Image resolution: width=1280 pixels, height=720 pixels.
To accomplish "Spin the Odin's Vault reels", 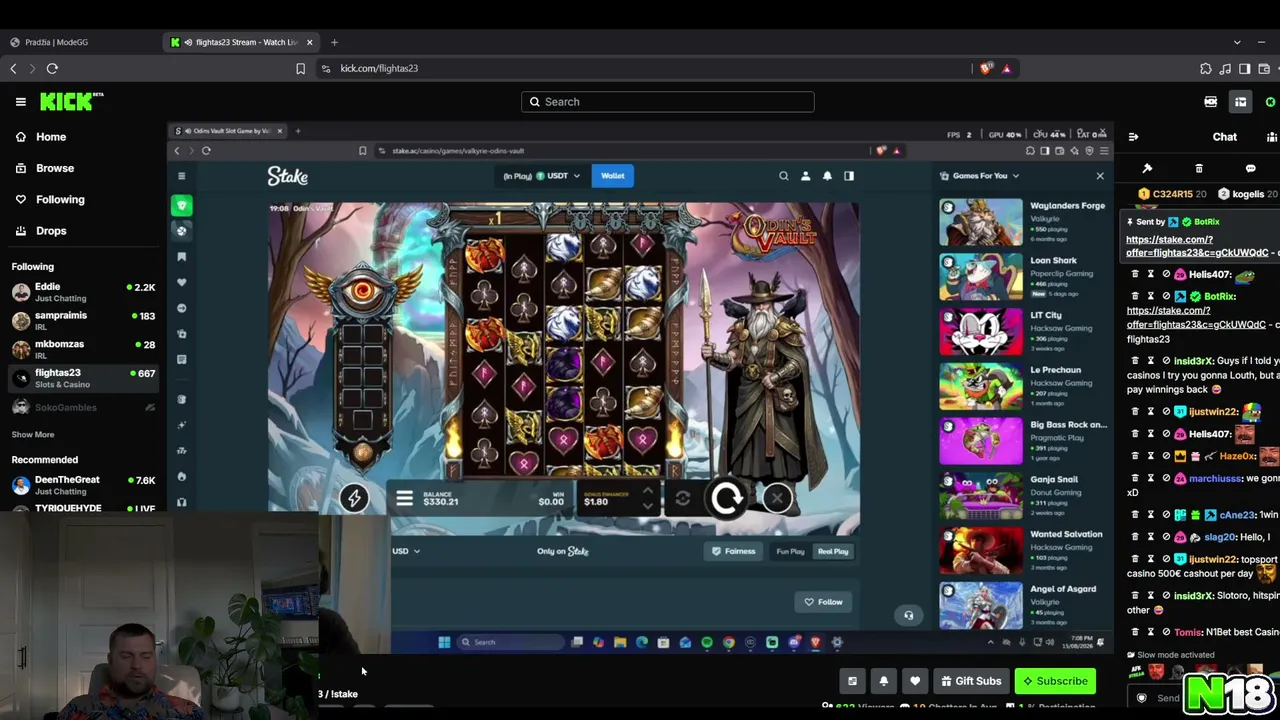I will pyautogui.click(x=727, y=498).
